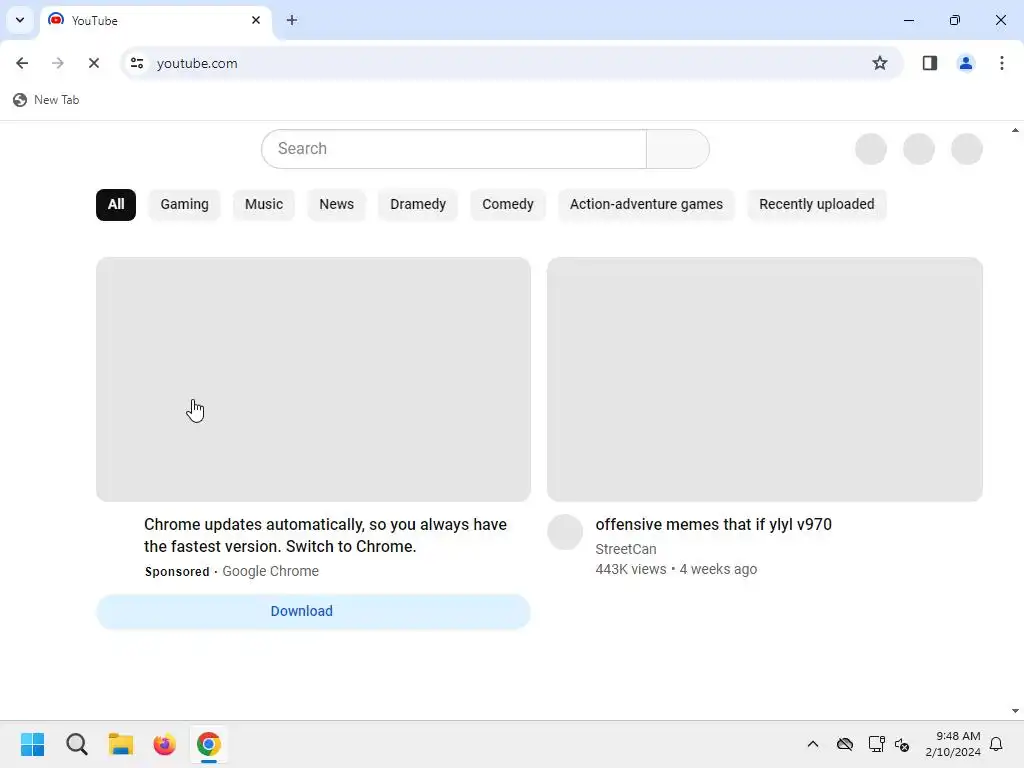The height and width of the screenshot is (768, 1024).
Task: Click the cloud sync tray icon
Action: coord(844,744)
